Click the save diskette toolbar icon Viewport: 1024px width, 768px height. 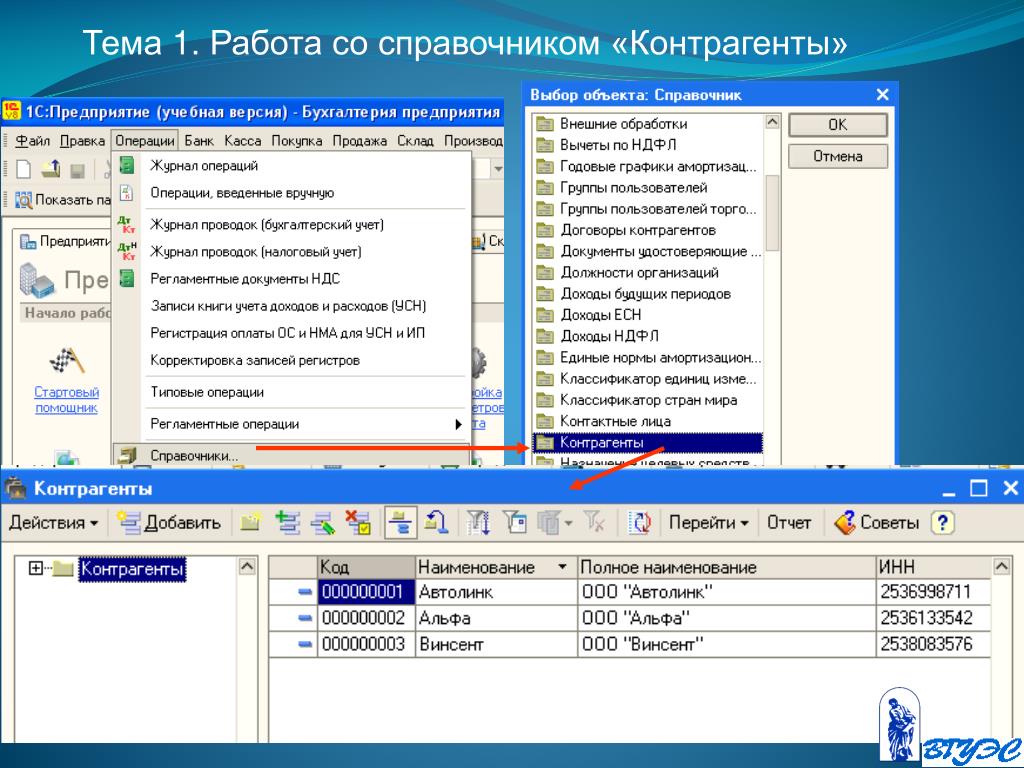coord(78,170)
